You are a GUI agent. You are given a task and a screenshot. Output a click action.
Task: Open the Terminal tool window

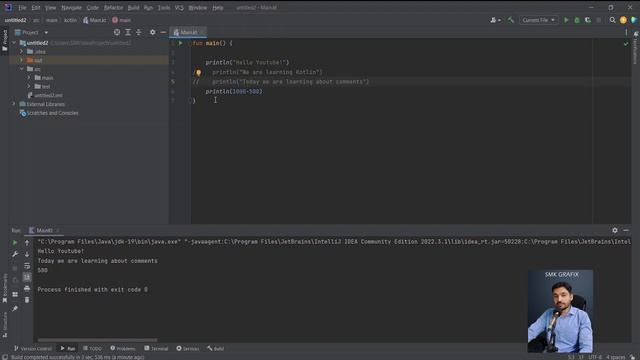(x=156, y=349)
